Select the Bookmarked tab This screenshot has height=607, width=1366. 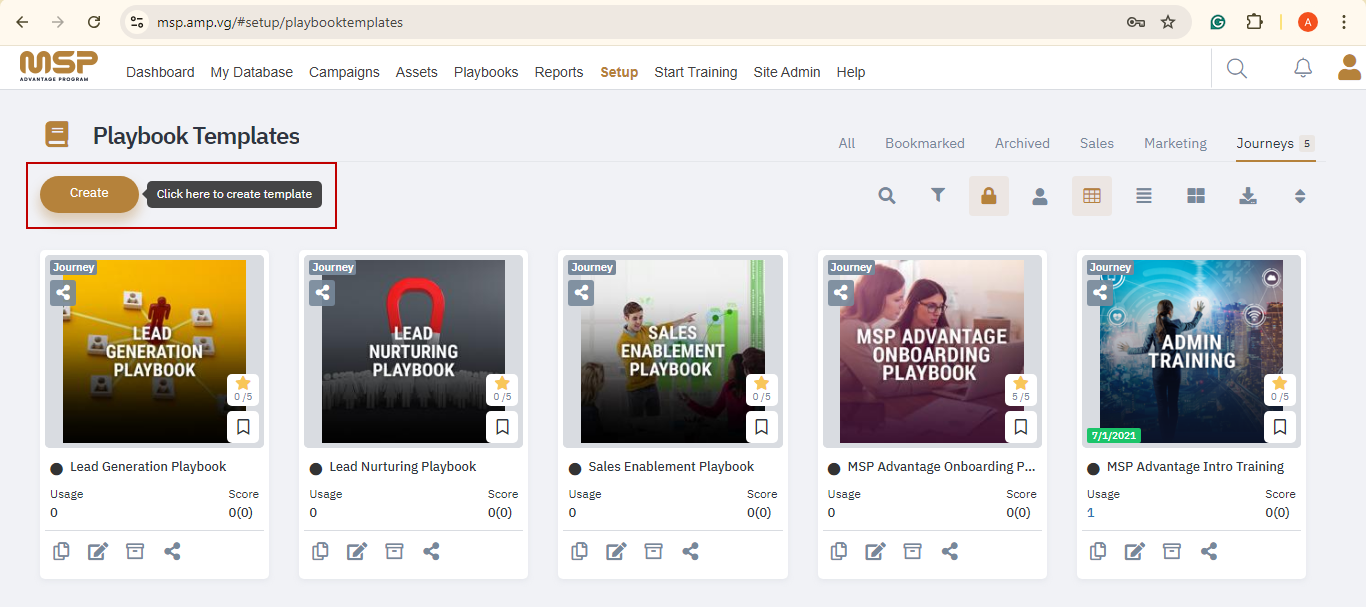[925, 143]
